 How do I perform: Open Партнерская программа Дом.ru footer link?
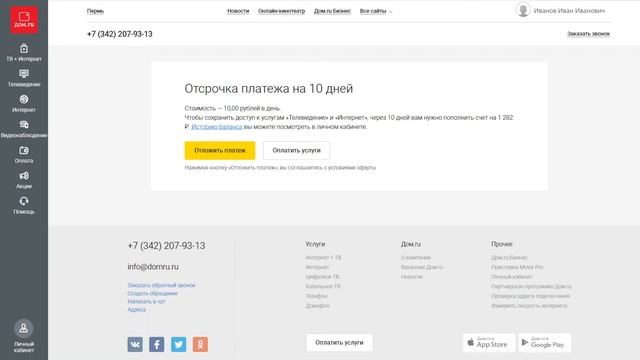point(531,287)
